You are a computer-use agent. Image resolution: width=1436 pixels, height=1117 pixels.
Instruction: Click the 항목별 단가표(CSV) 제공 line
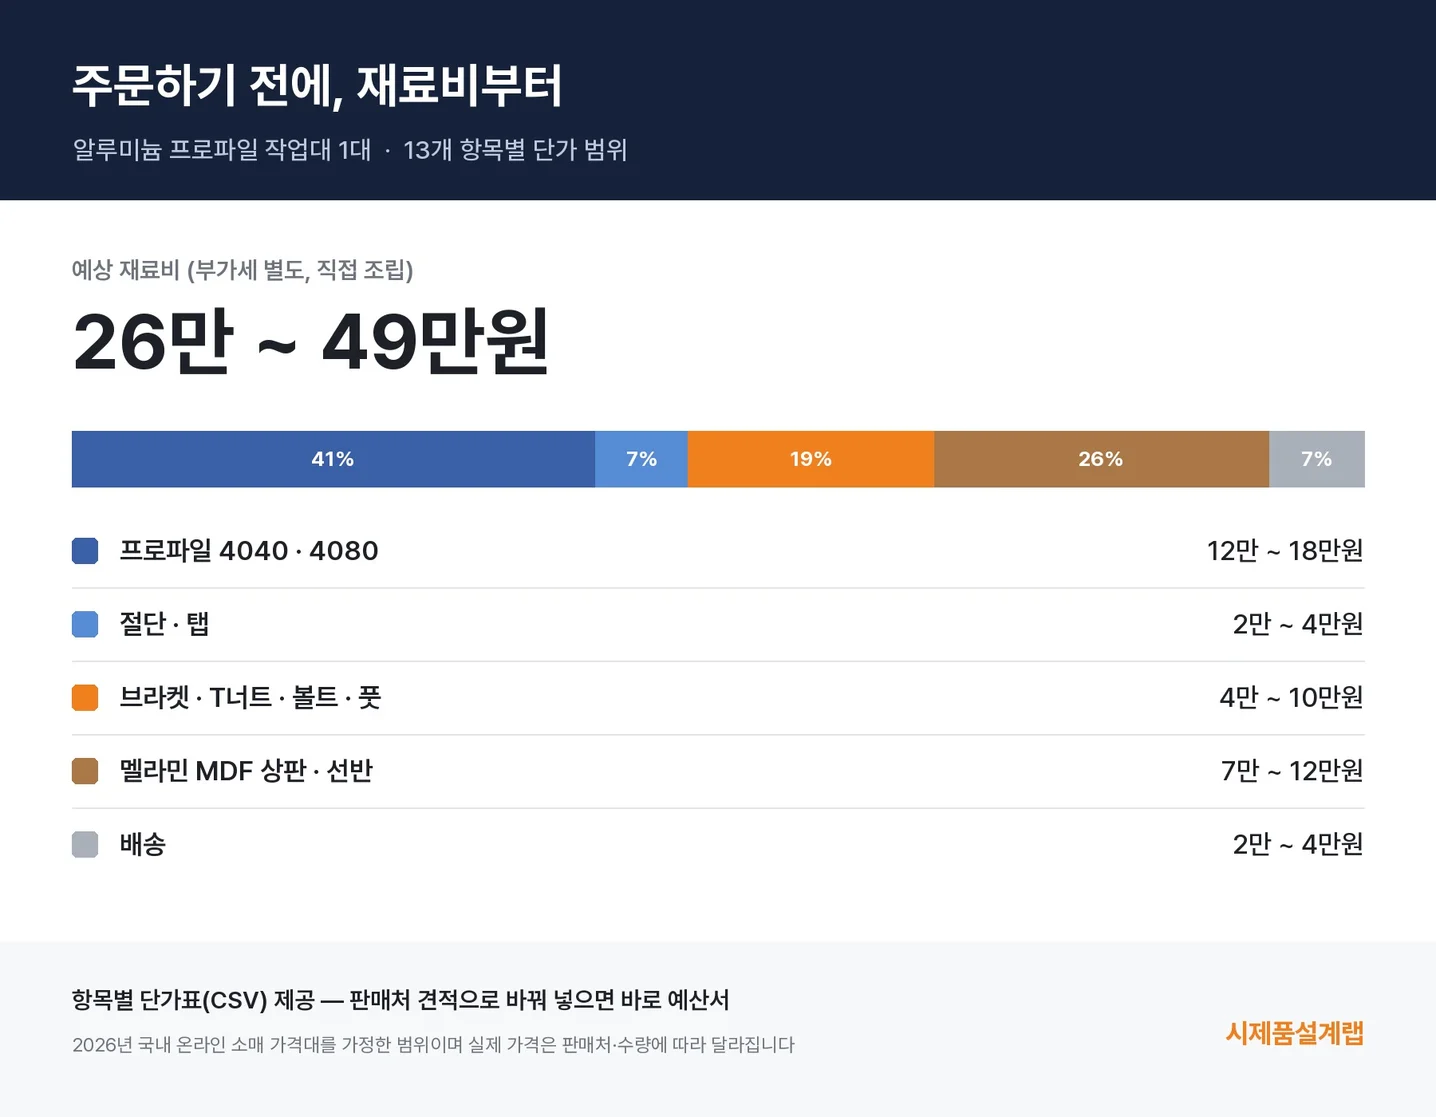[401, 1000]
